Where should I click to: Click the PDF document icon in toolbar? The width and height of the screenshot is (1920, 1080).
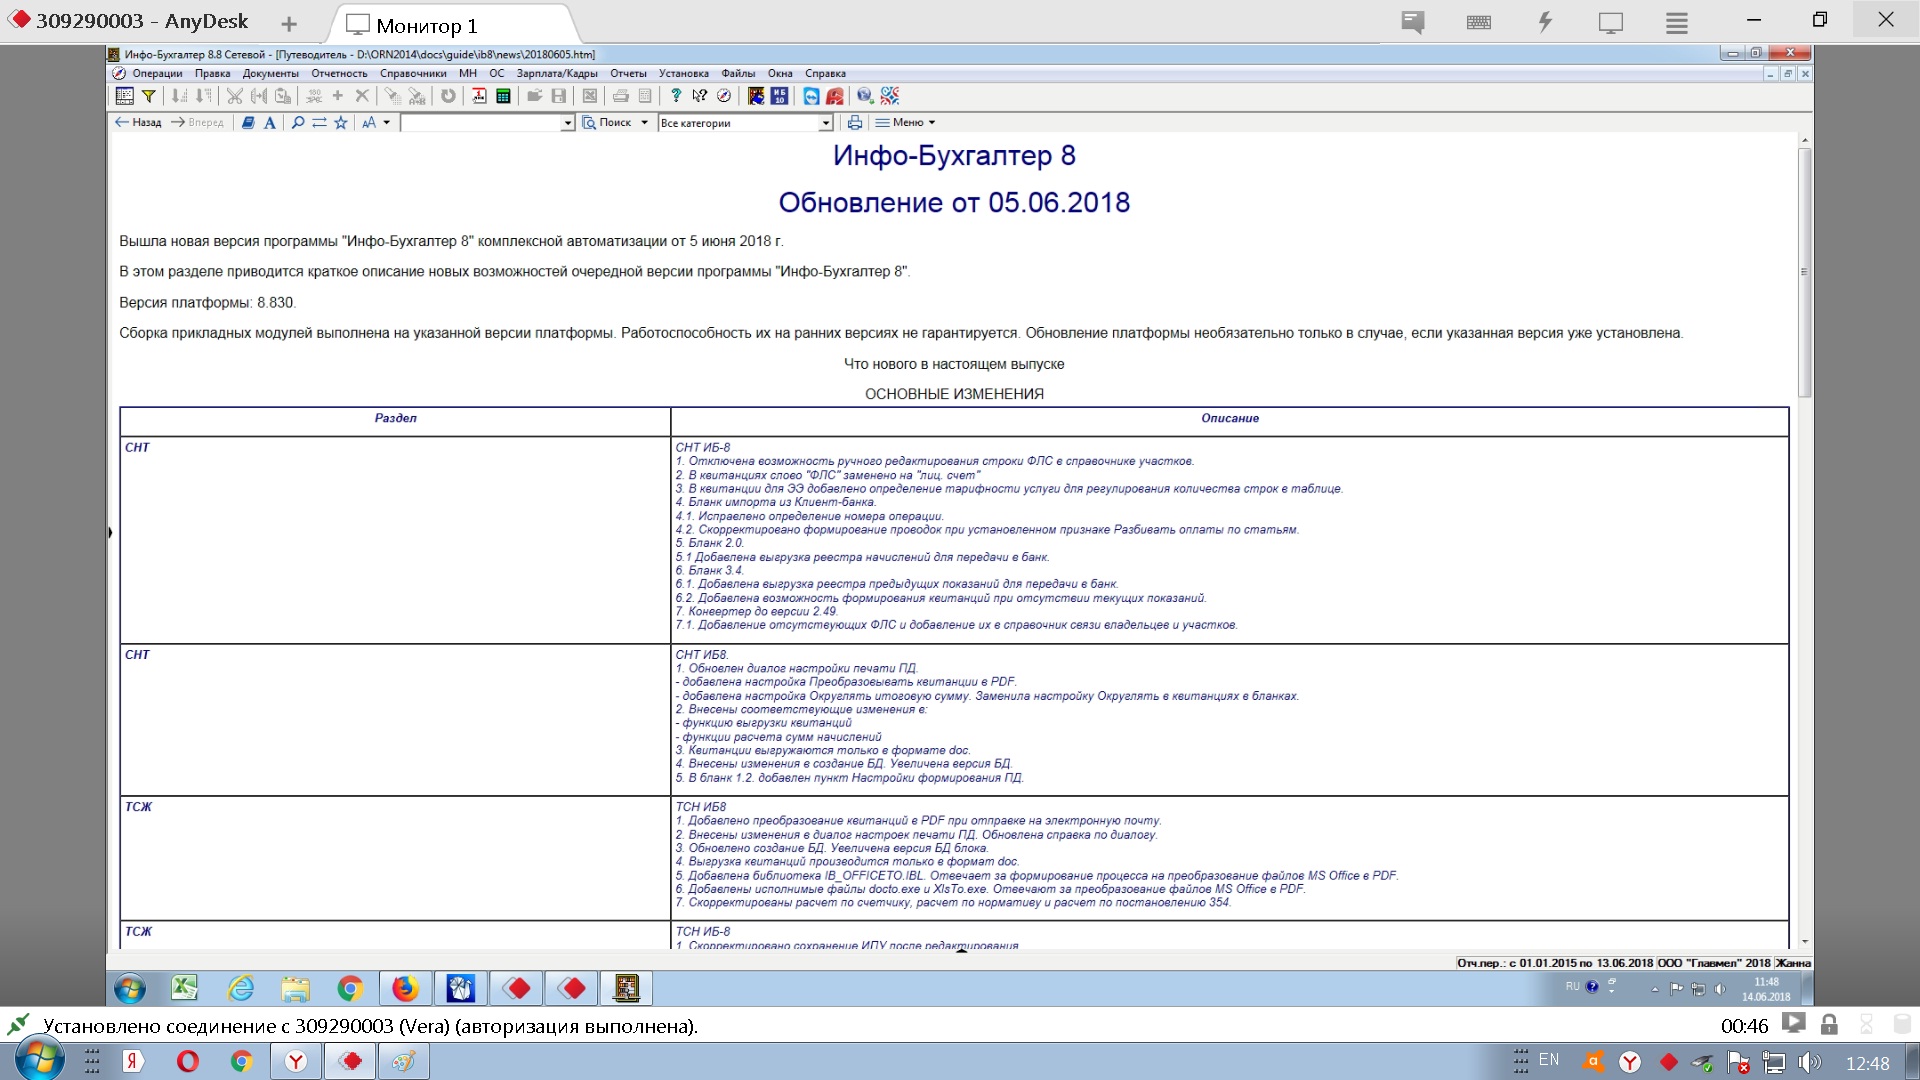point(480,96)
